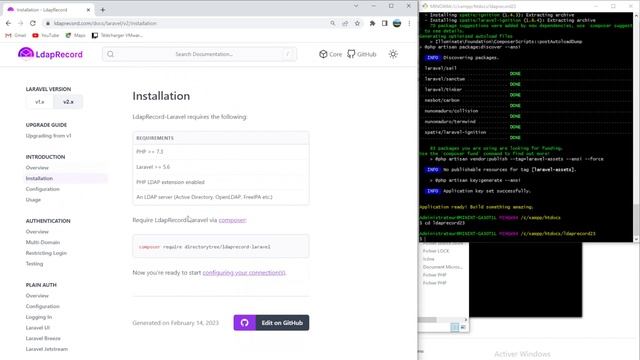Open Multi-Domain page
The width and height of the screenshot is (640, 360).
[42, 242]
